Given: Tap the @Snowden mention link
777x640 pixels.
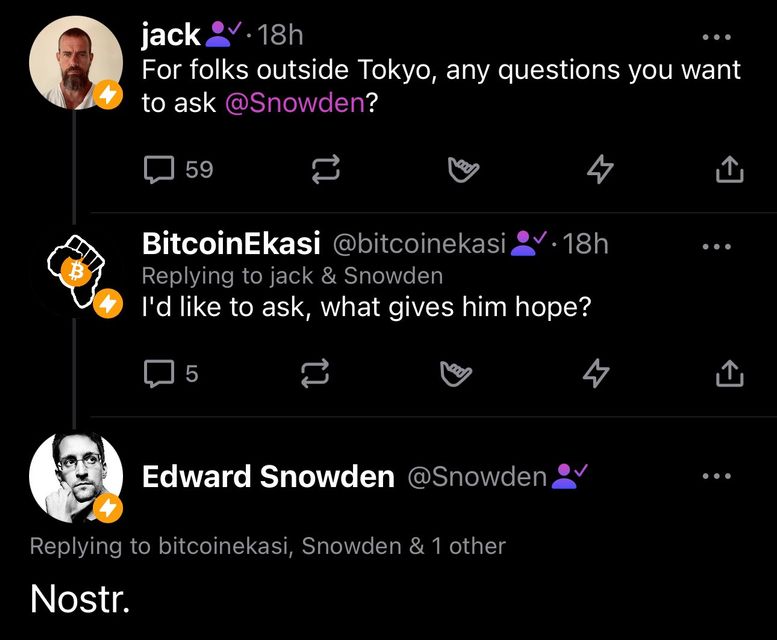Looking at the screenshot, I should click(x=295, y=102).
